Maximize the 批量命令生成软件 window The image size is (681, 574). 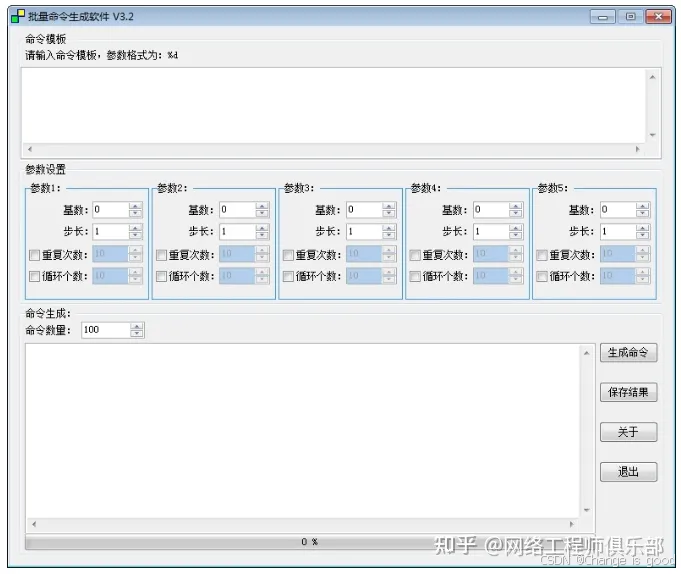click(x=631, y=17)
